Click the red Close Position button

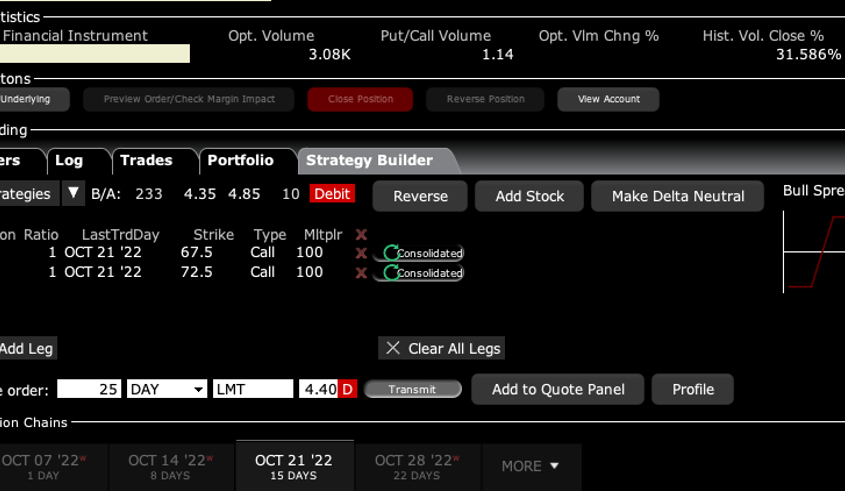(x=360, y=99)
